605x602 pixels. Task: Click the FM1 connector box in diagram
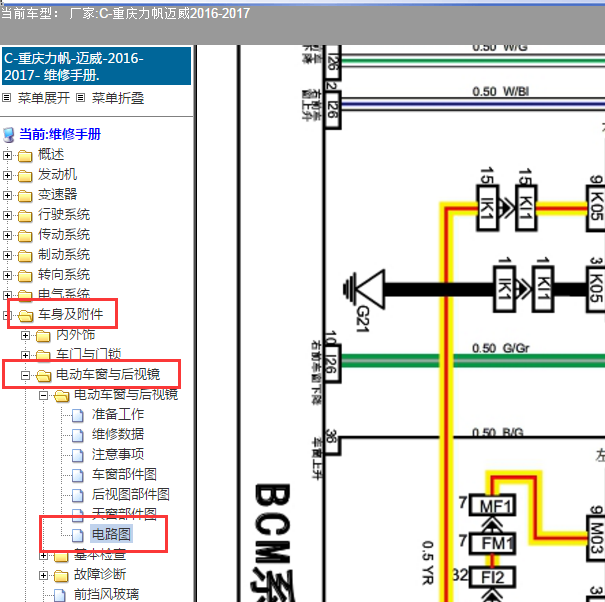click(x=493, y=543)
